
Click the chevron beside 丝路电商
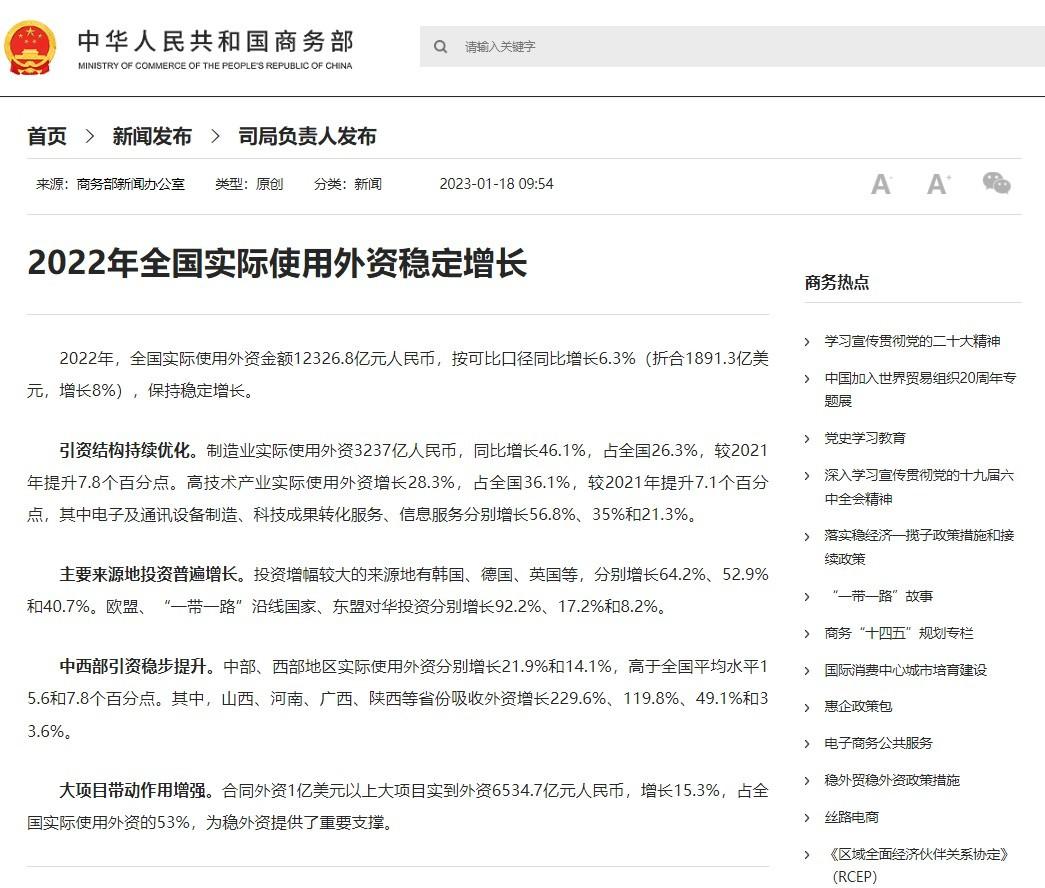[807, 817]
